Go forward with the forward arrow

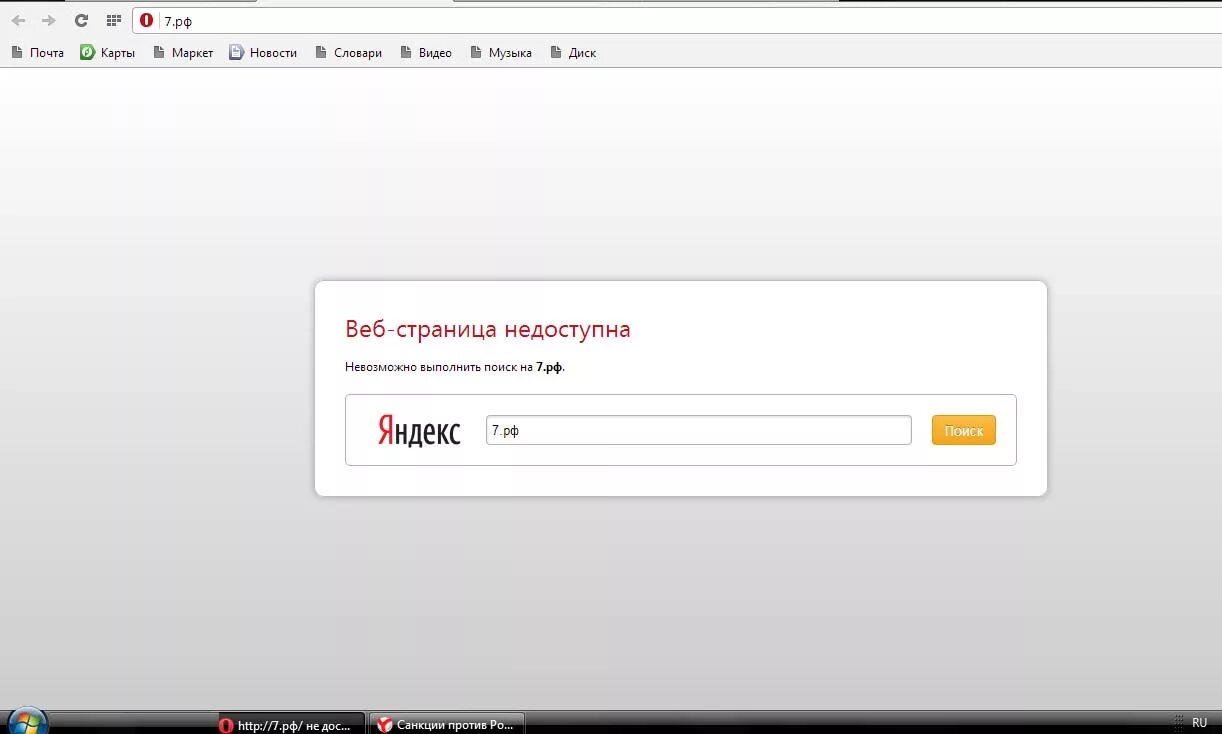[48, 20]
